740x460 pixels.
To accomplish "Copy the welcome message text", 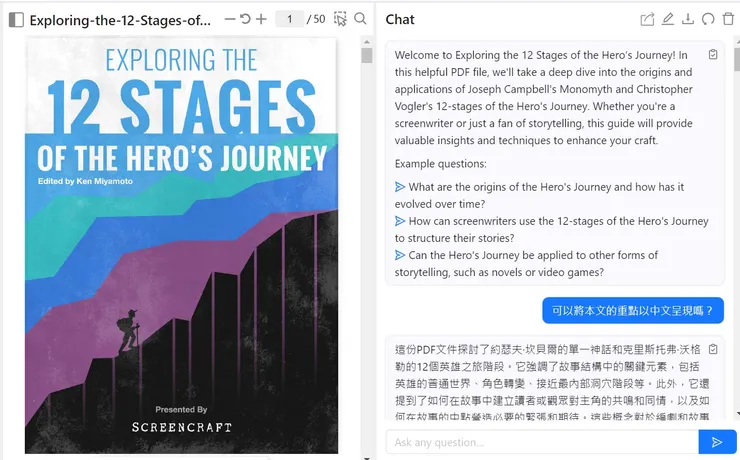I will (713, 55).
